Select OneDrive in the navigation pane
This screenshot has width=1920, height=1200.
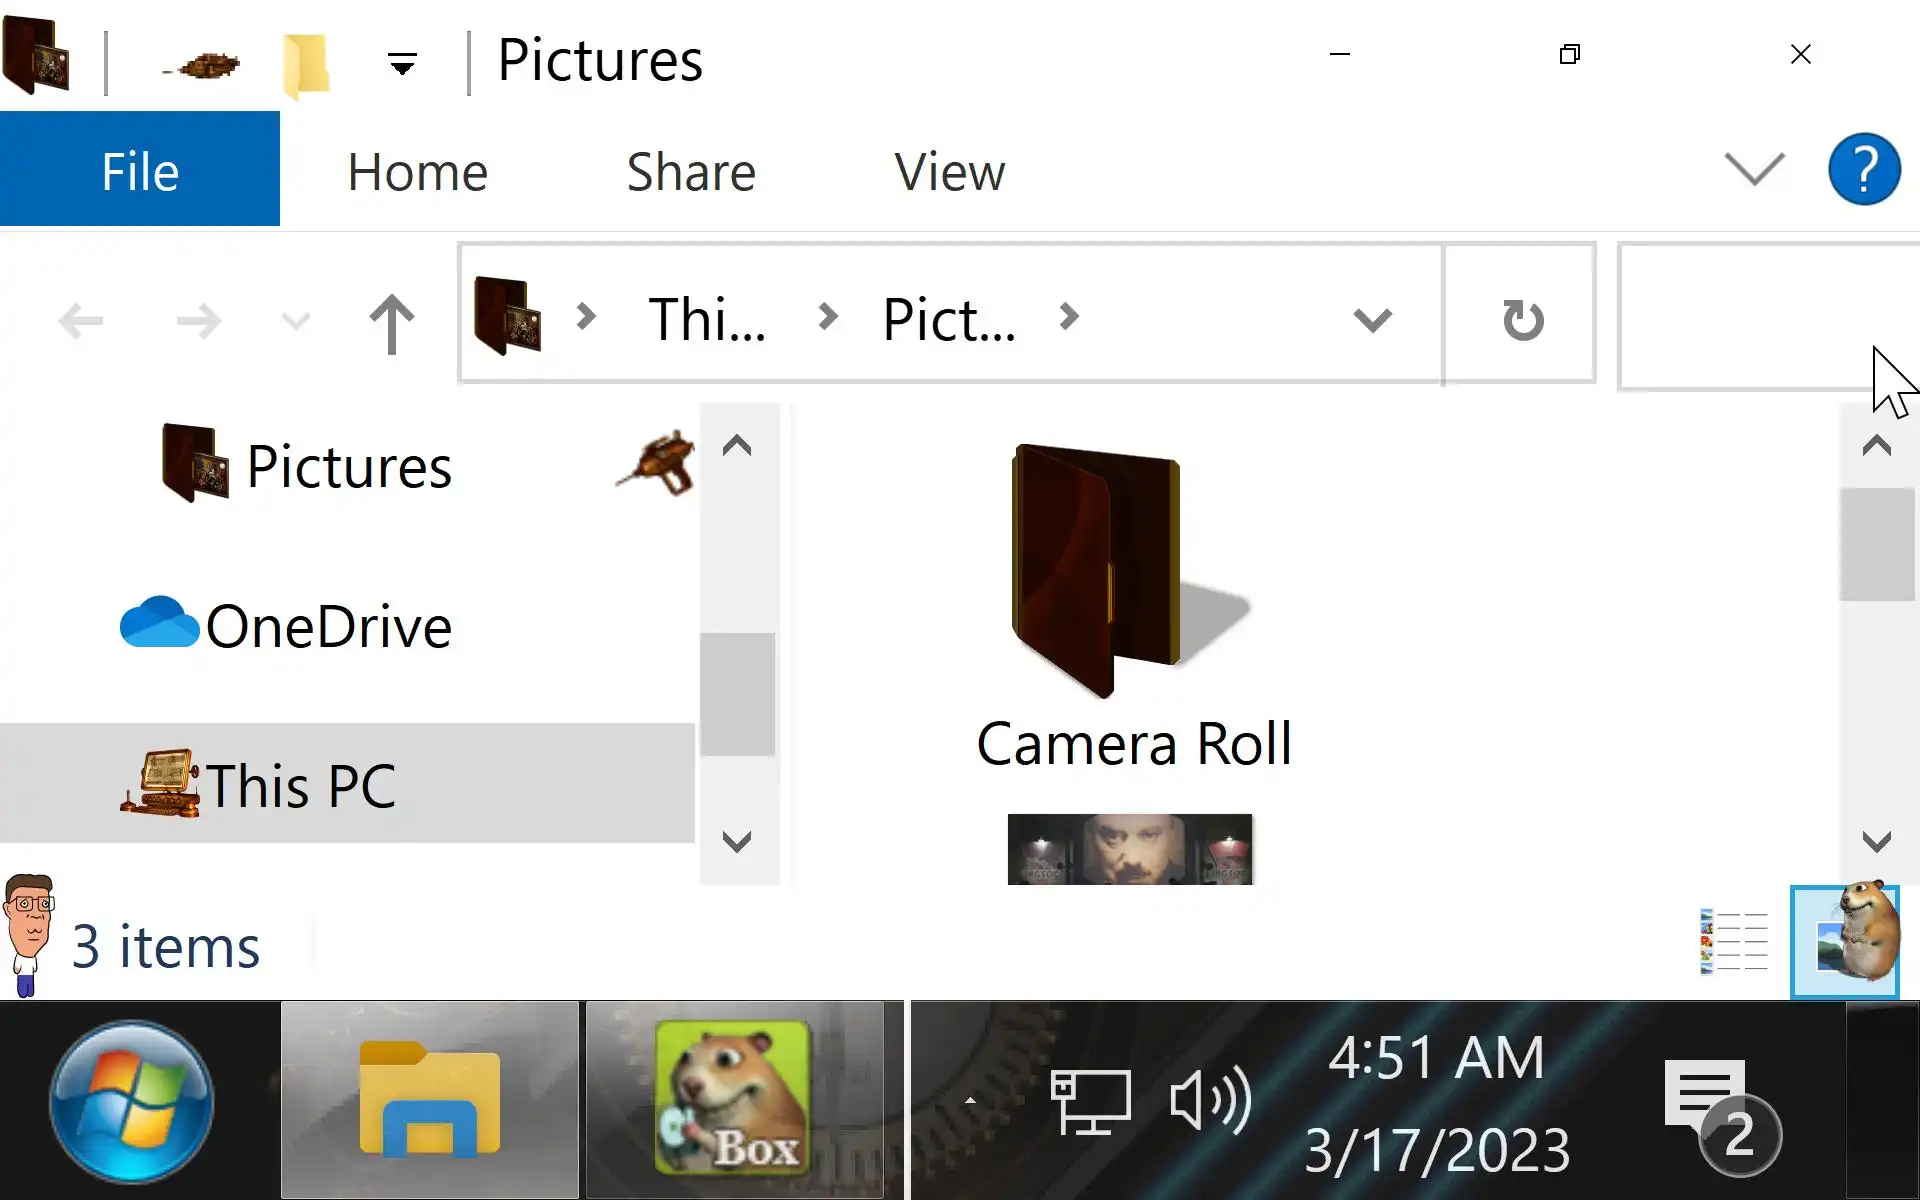point(328,627)
